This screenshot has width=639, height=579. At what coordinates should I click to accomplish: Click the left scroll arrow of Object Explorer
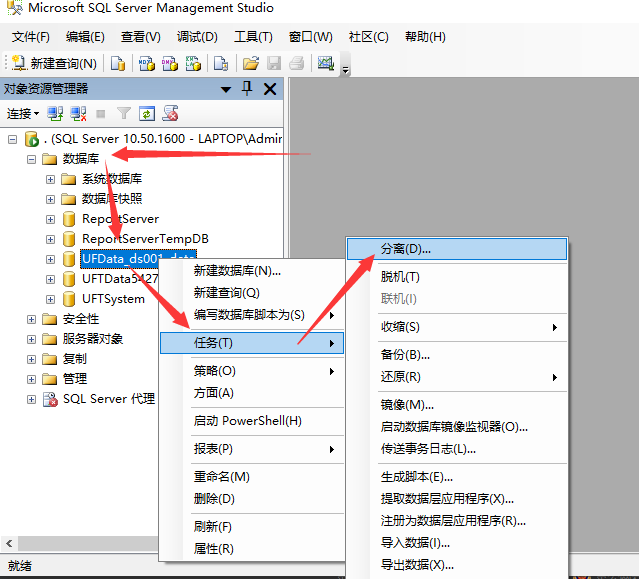click(x=9, y=543)
